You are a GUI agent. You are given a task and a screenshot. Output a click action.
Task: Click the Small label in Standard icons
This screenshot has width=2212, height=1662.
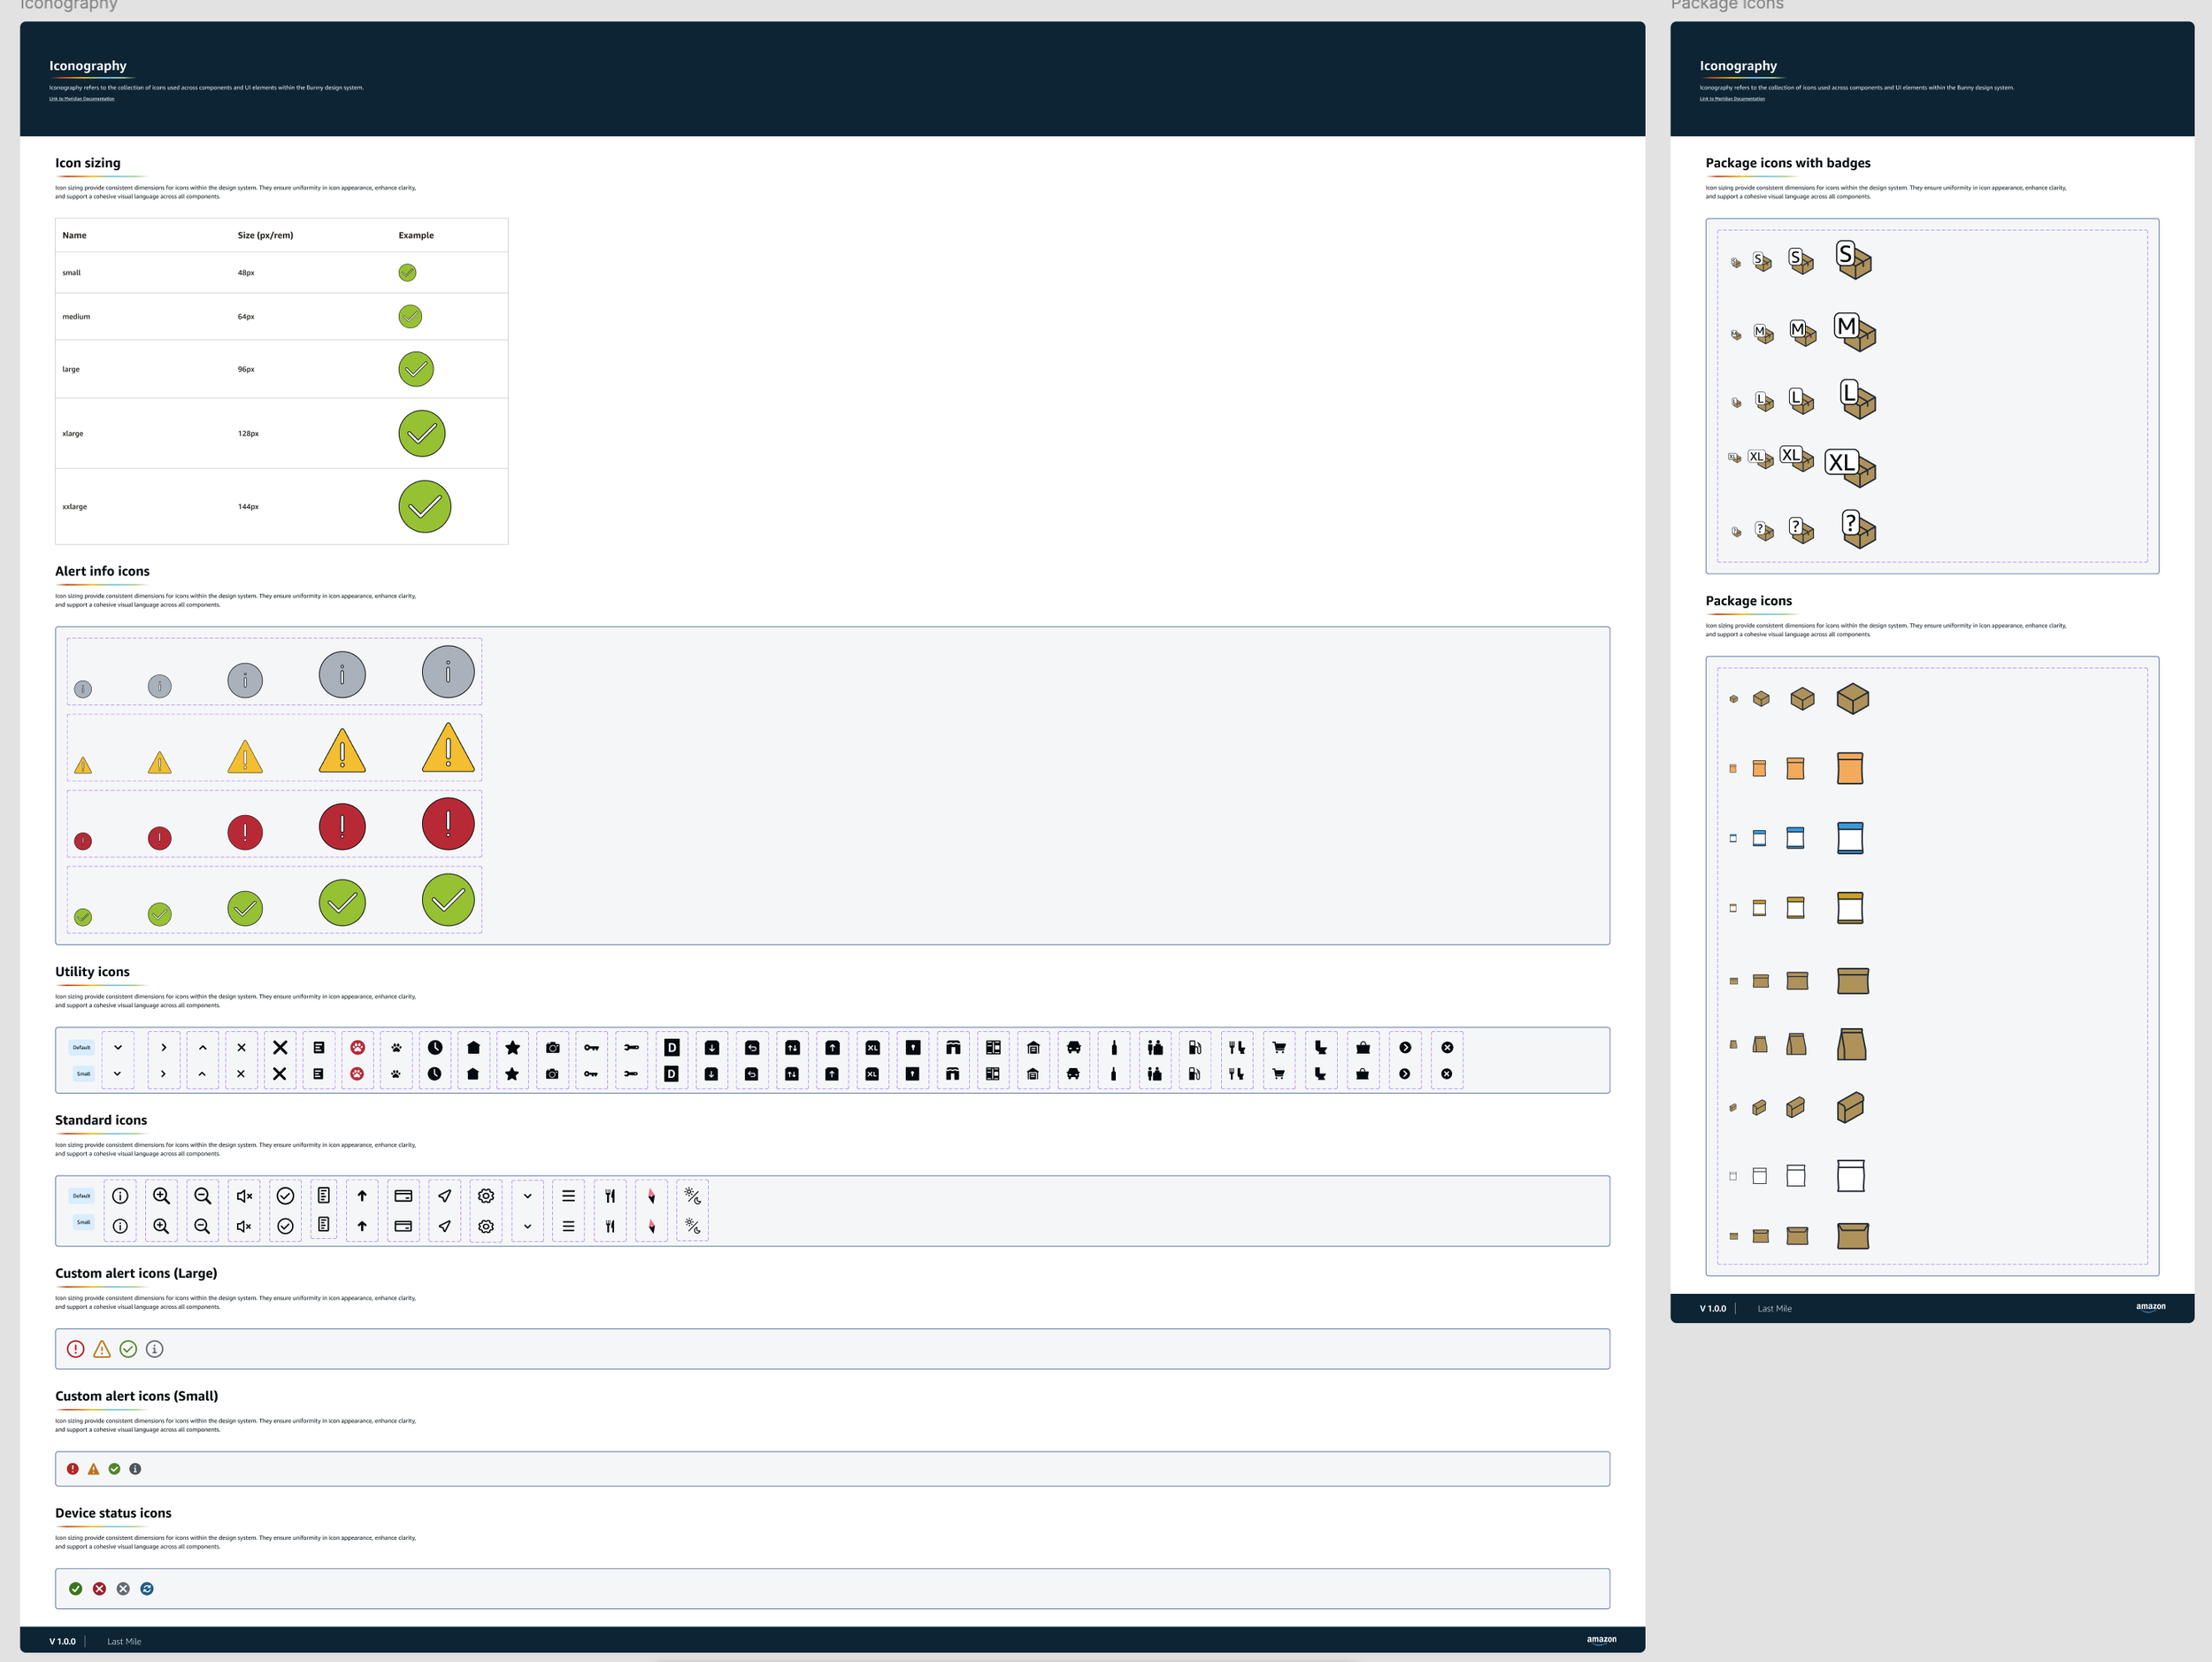tap(83, 1222)
